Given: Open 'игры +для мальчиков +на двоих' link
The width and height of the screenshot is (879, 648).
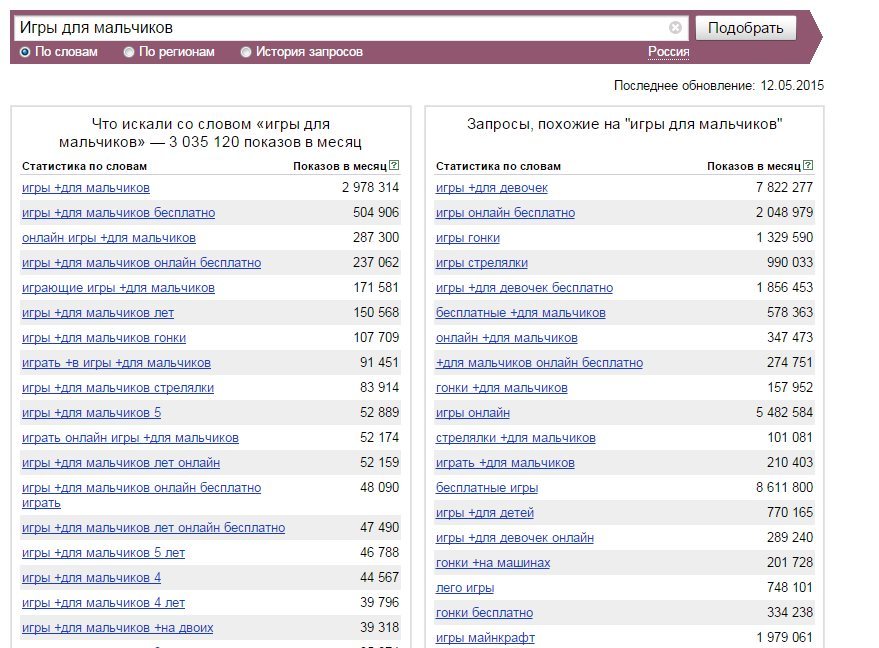Looking at the screenshot, I should (118, 628).
